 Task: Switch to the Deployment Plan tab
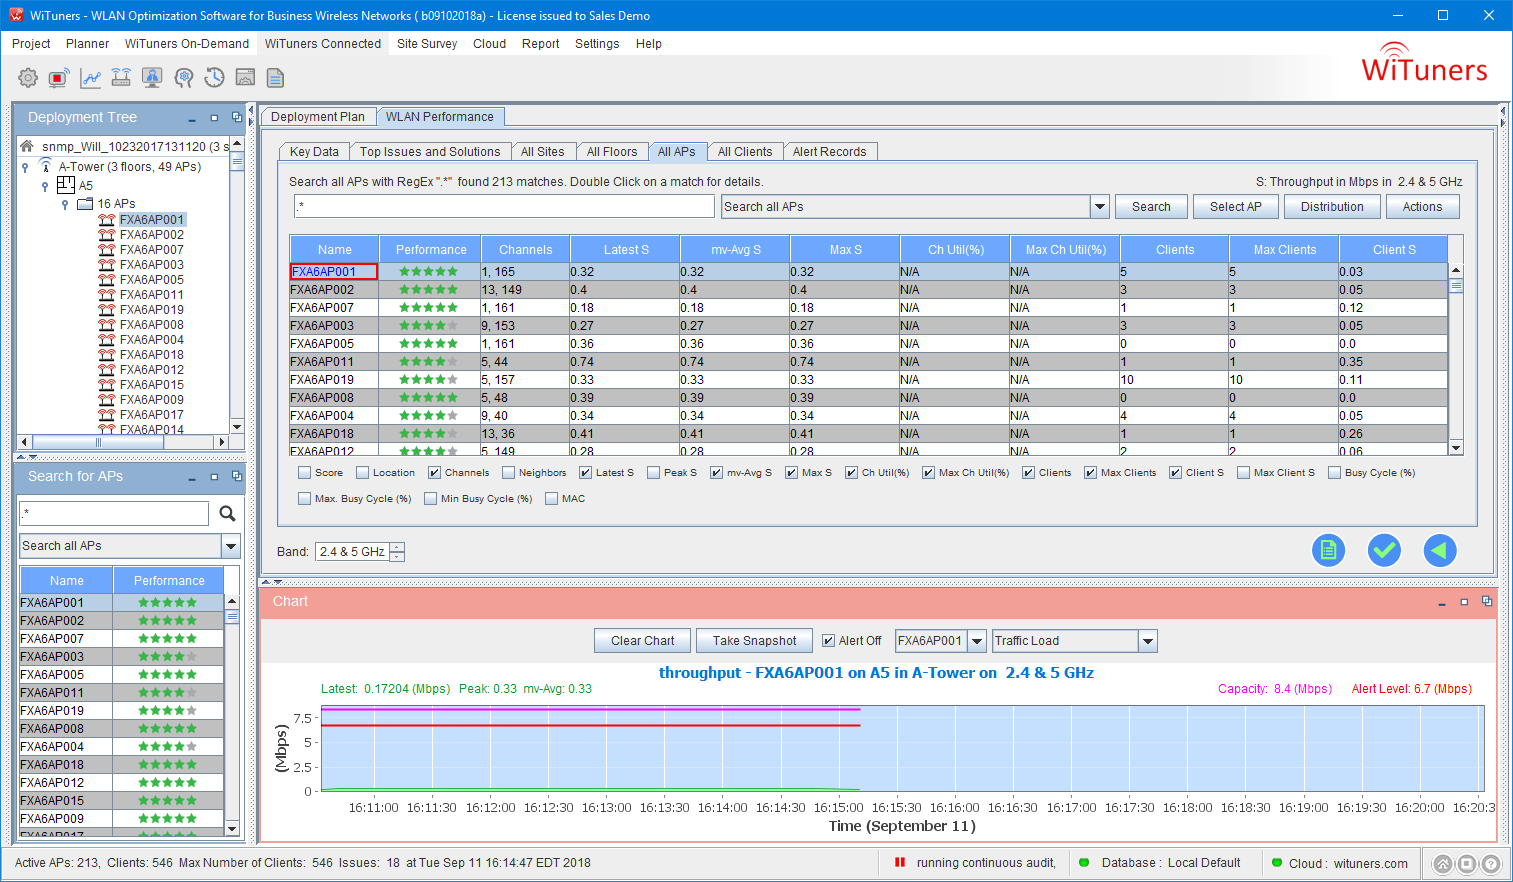(x=318, y=117)
